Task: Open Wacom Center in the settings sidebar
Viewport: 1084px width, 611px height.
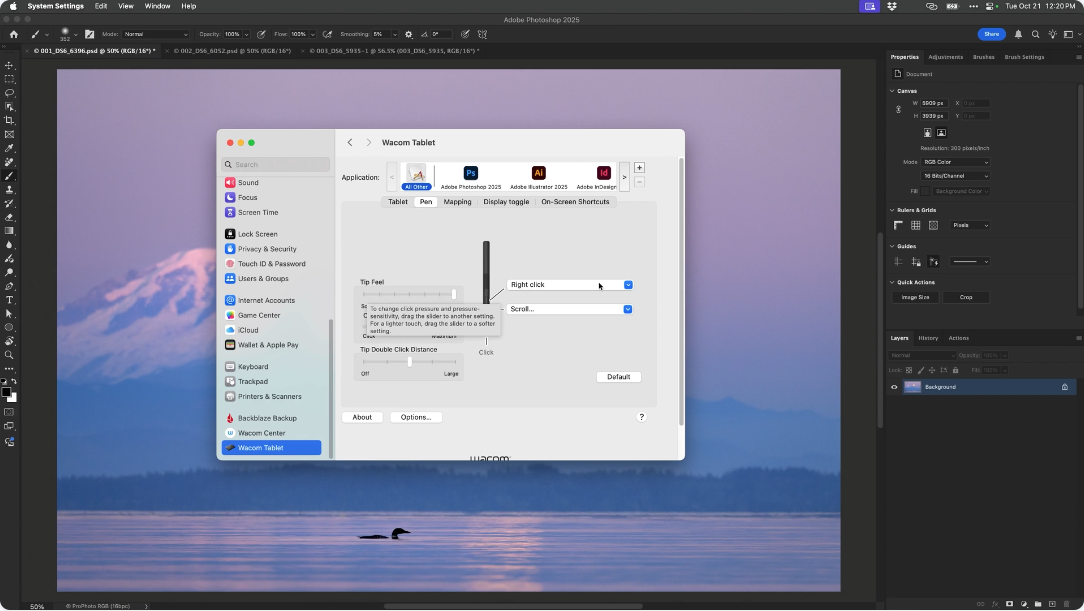Action: point(261,433)
